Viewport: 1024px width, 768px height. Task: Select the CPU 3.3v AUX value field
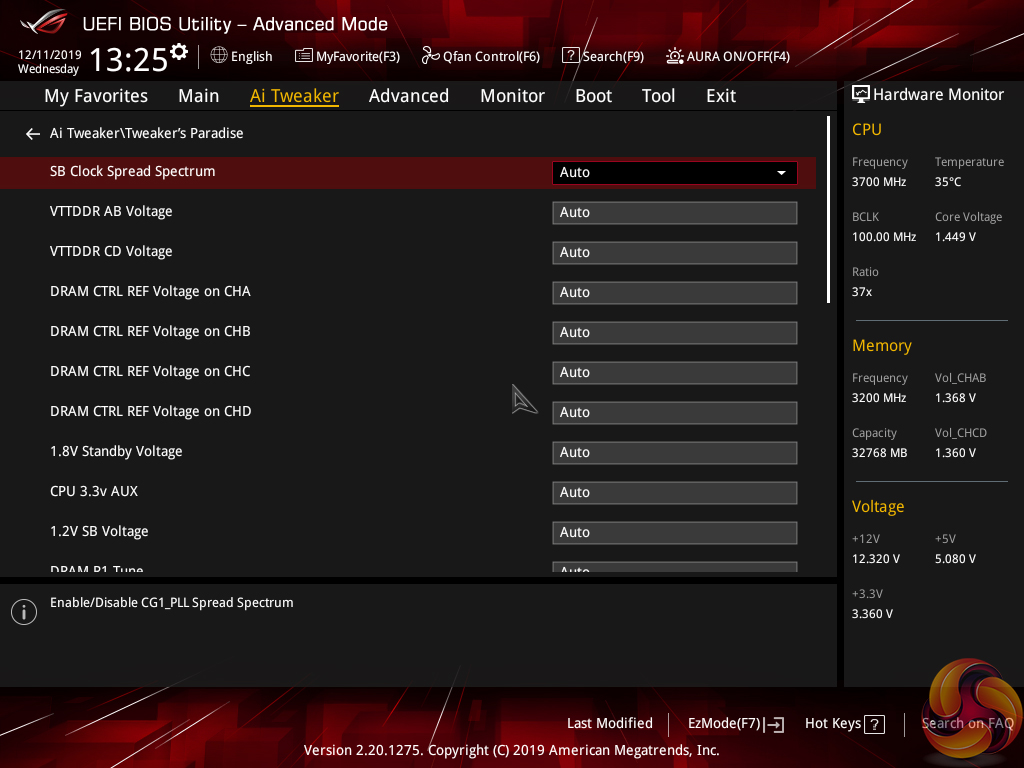(674, 492)
